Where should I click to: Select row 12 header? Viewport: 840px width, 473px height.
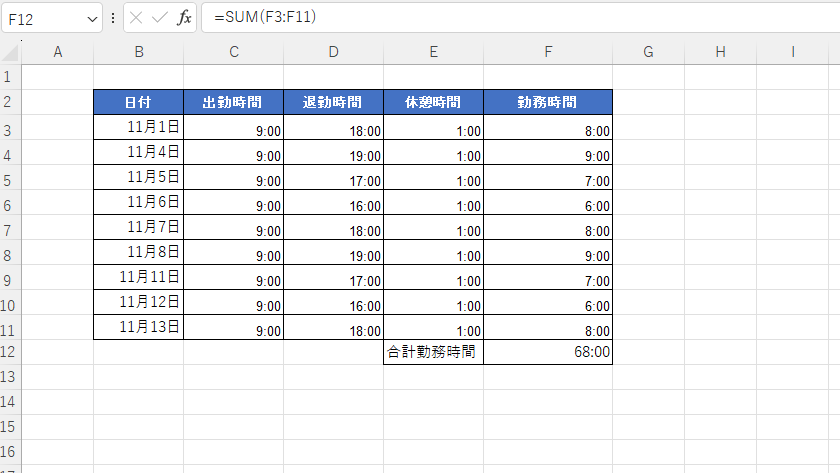click(10, 352)
